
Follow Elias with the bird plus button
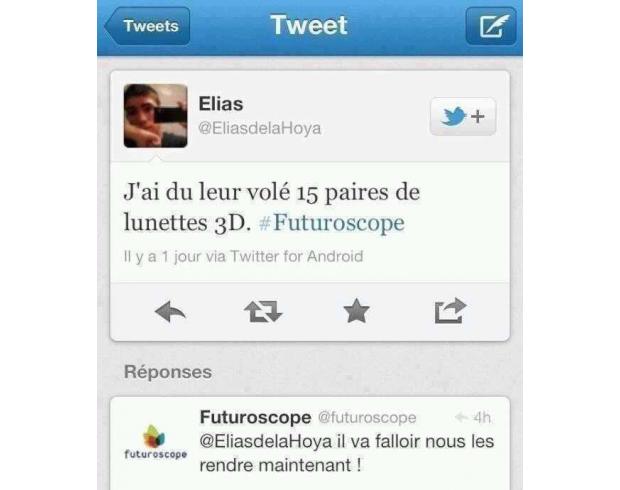[463, 117]
